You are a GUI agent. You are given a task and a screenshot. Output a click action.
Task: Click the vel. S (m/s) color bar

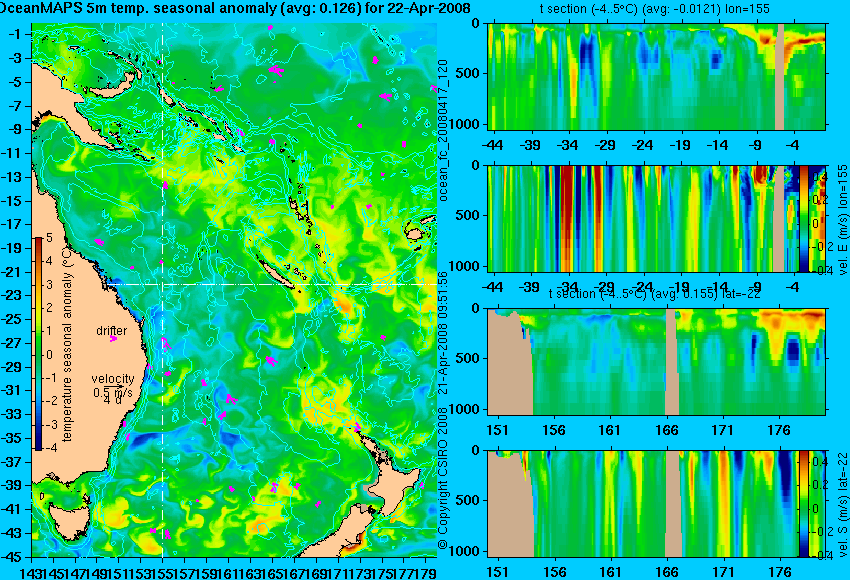tap(803, 504)
